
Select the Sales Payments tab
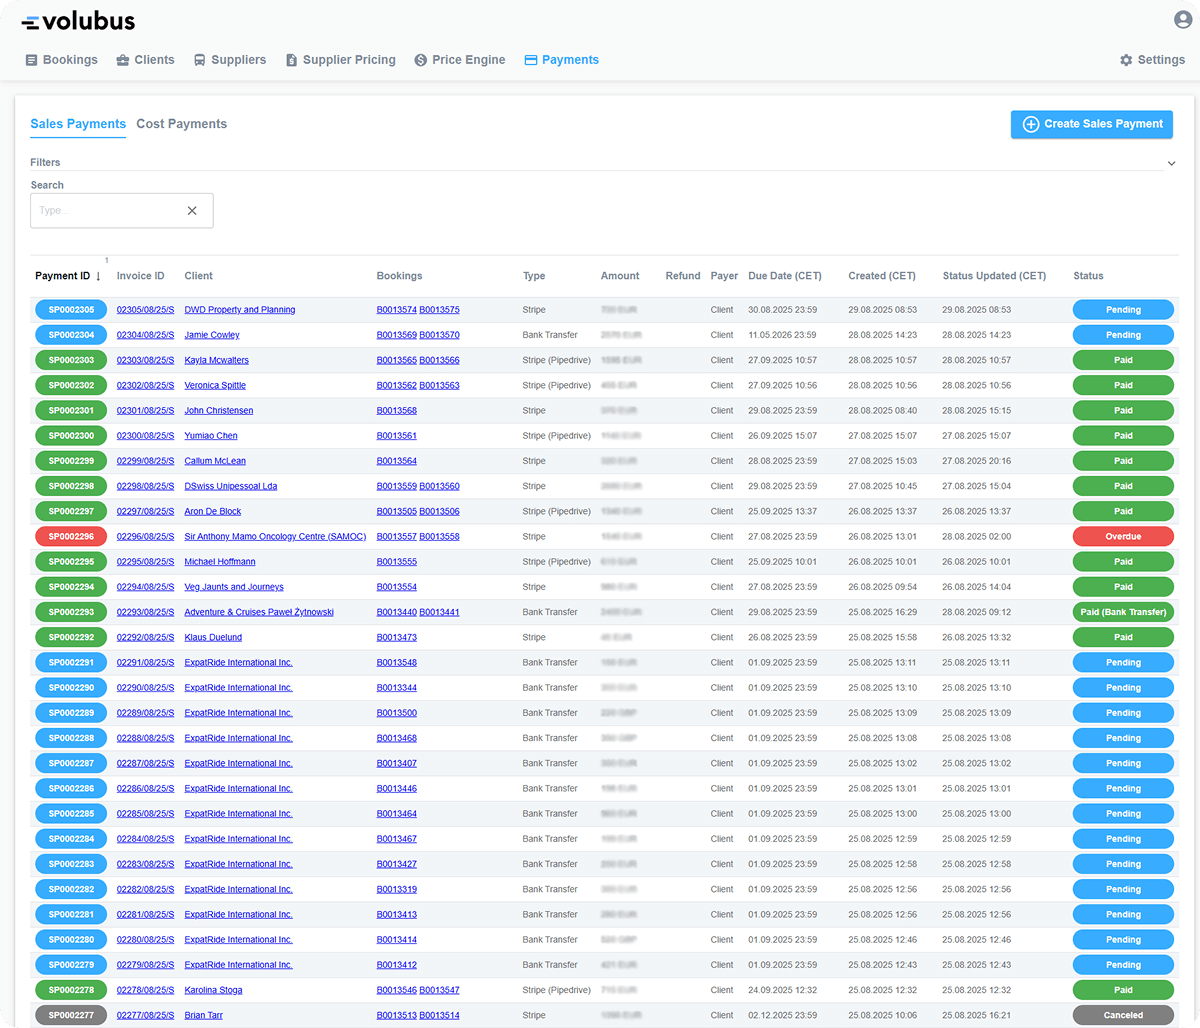[x=78, y=124]
